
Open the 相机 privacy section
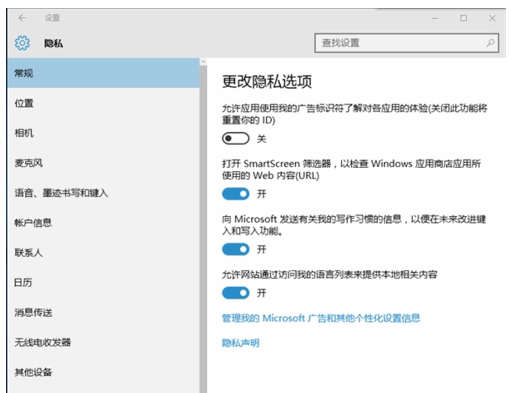pos(103,133)
